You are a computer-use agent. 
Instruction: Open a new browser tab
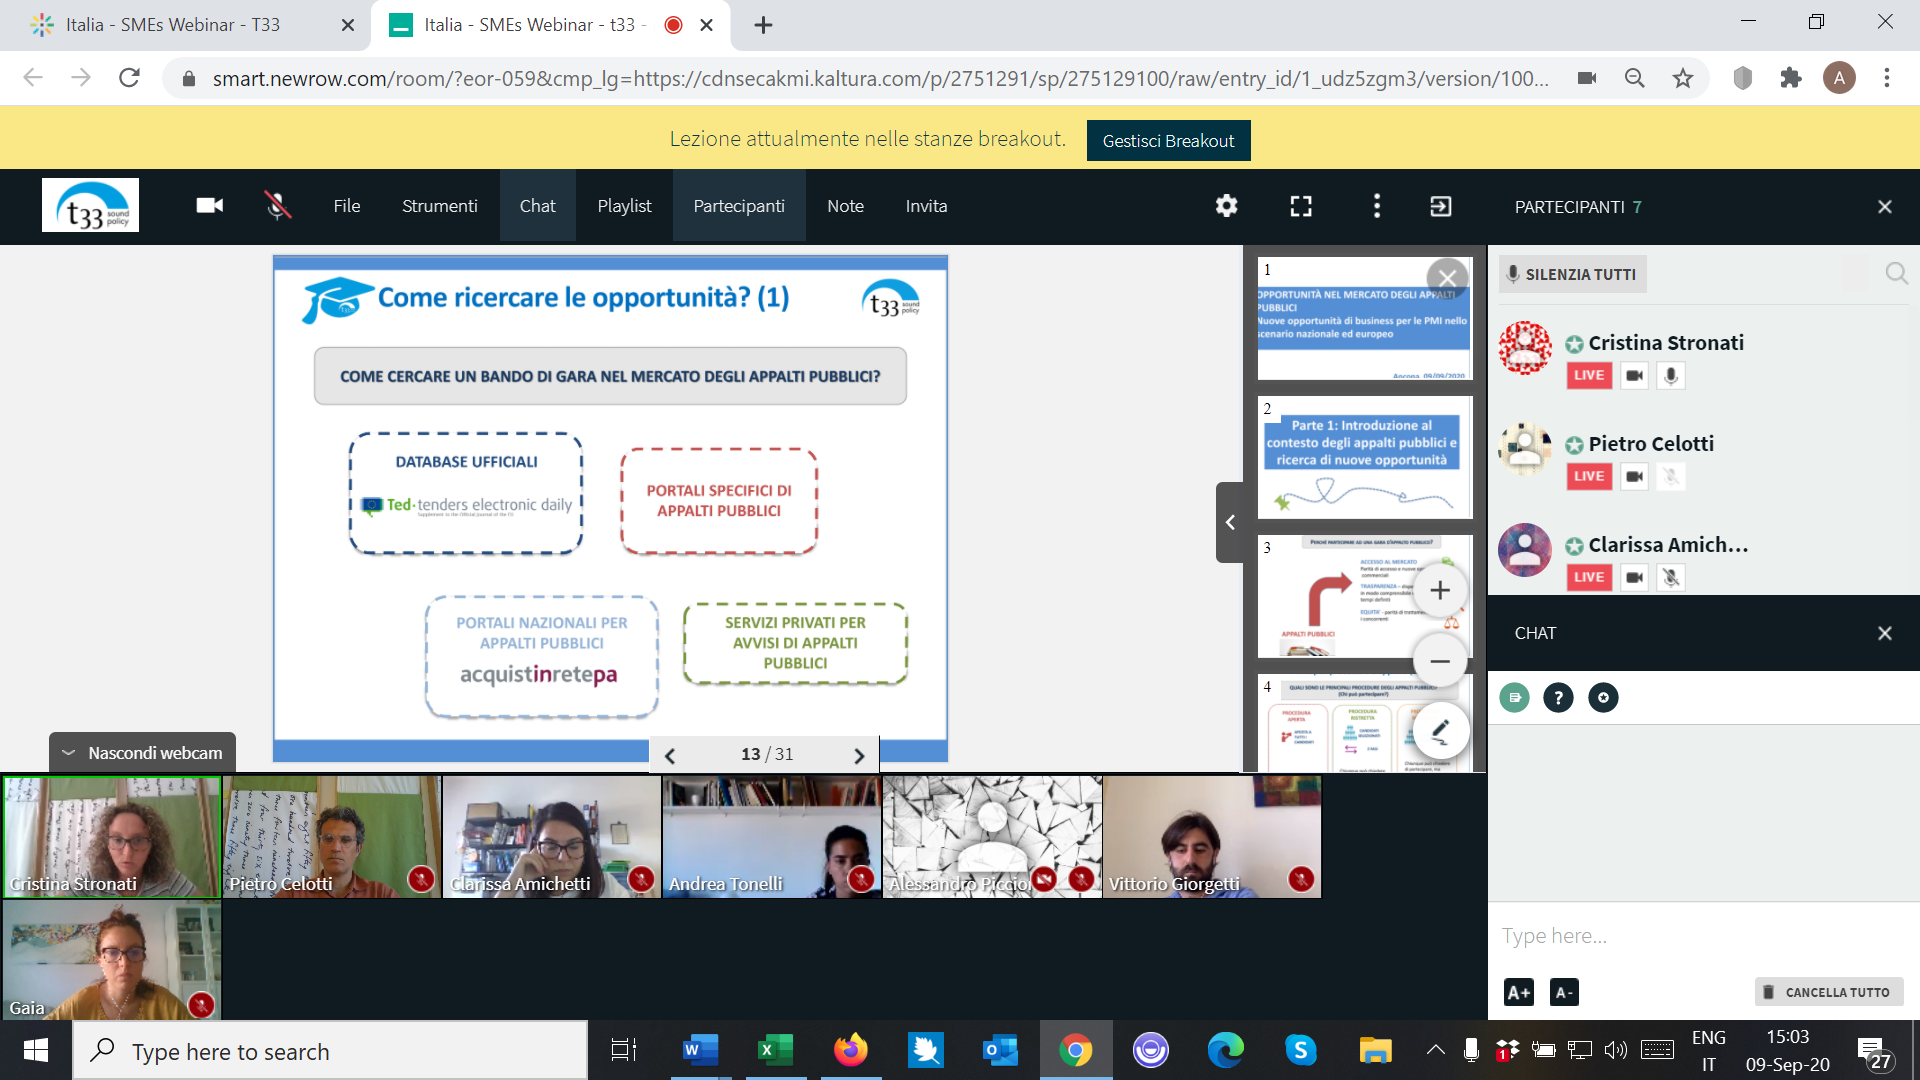pos(763,25)
